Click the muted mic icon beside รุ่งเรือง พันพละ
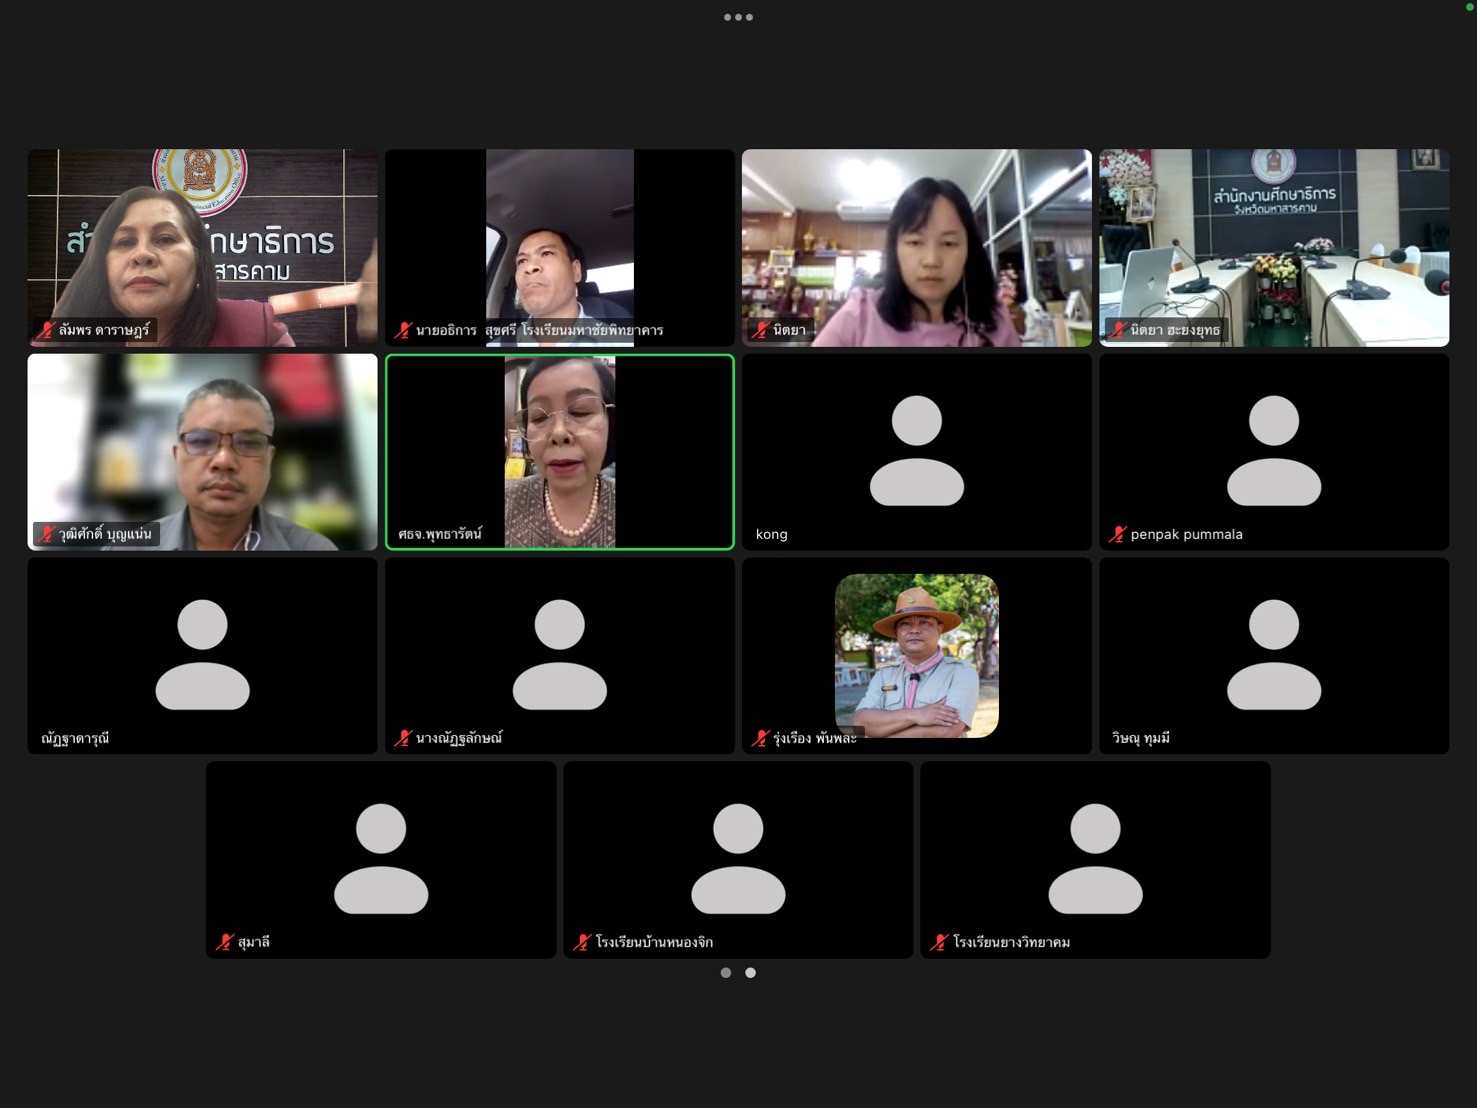1477x1108 pixels. coord(759,738)
